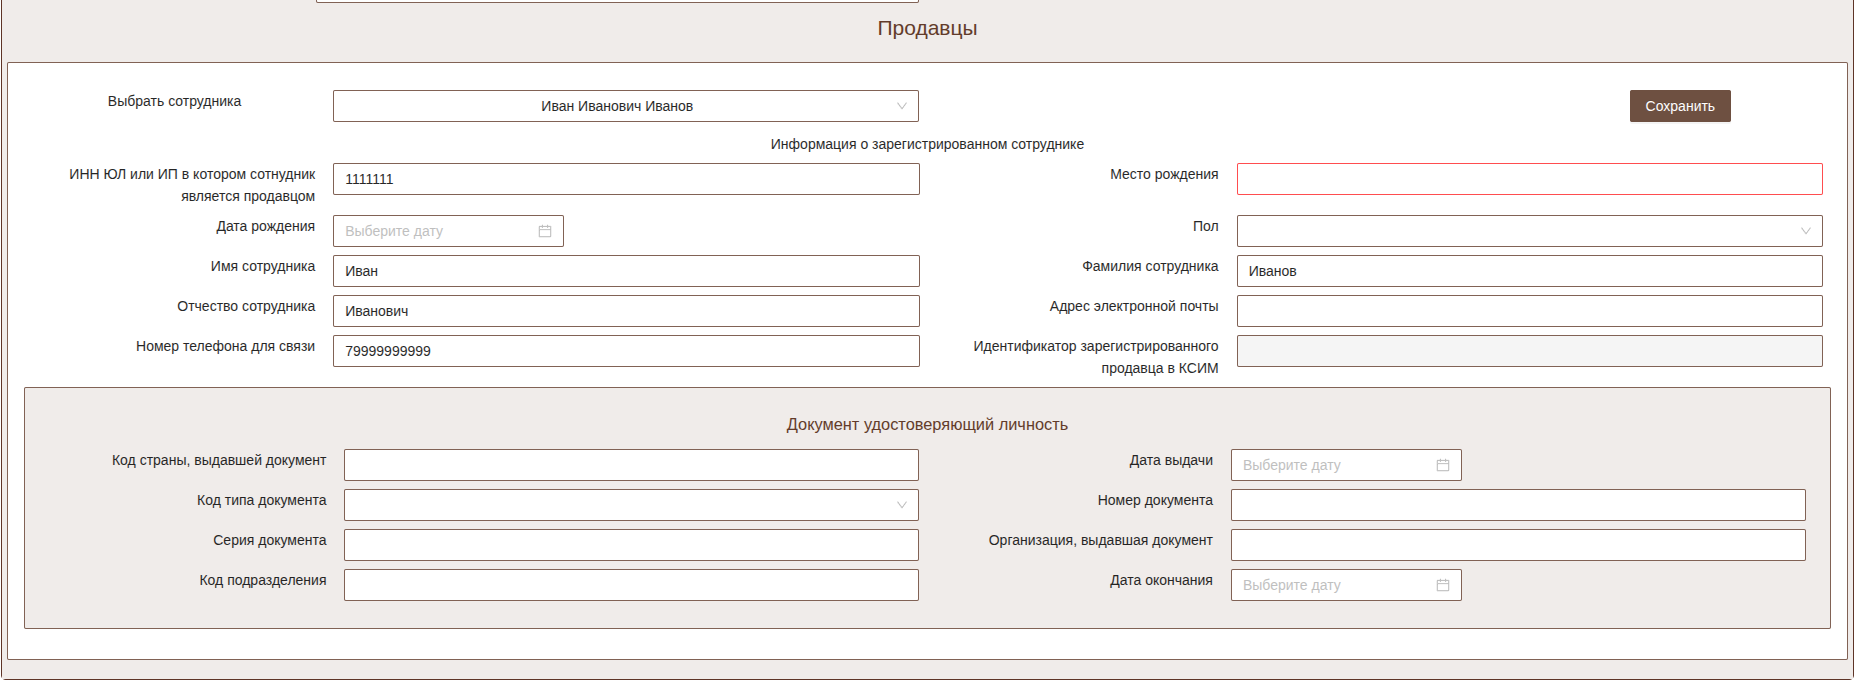Click the Код подразделения field

pyautogui.click(x=630, y=585)
